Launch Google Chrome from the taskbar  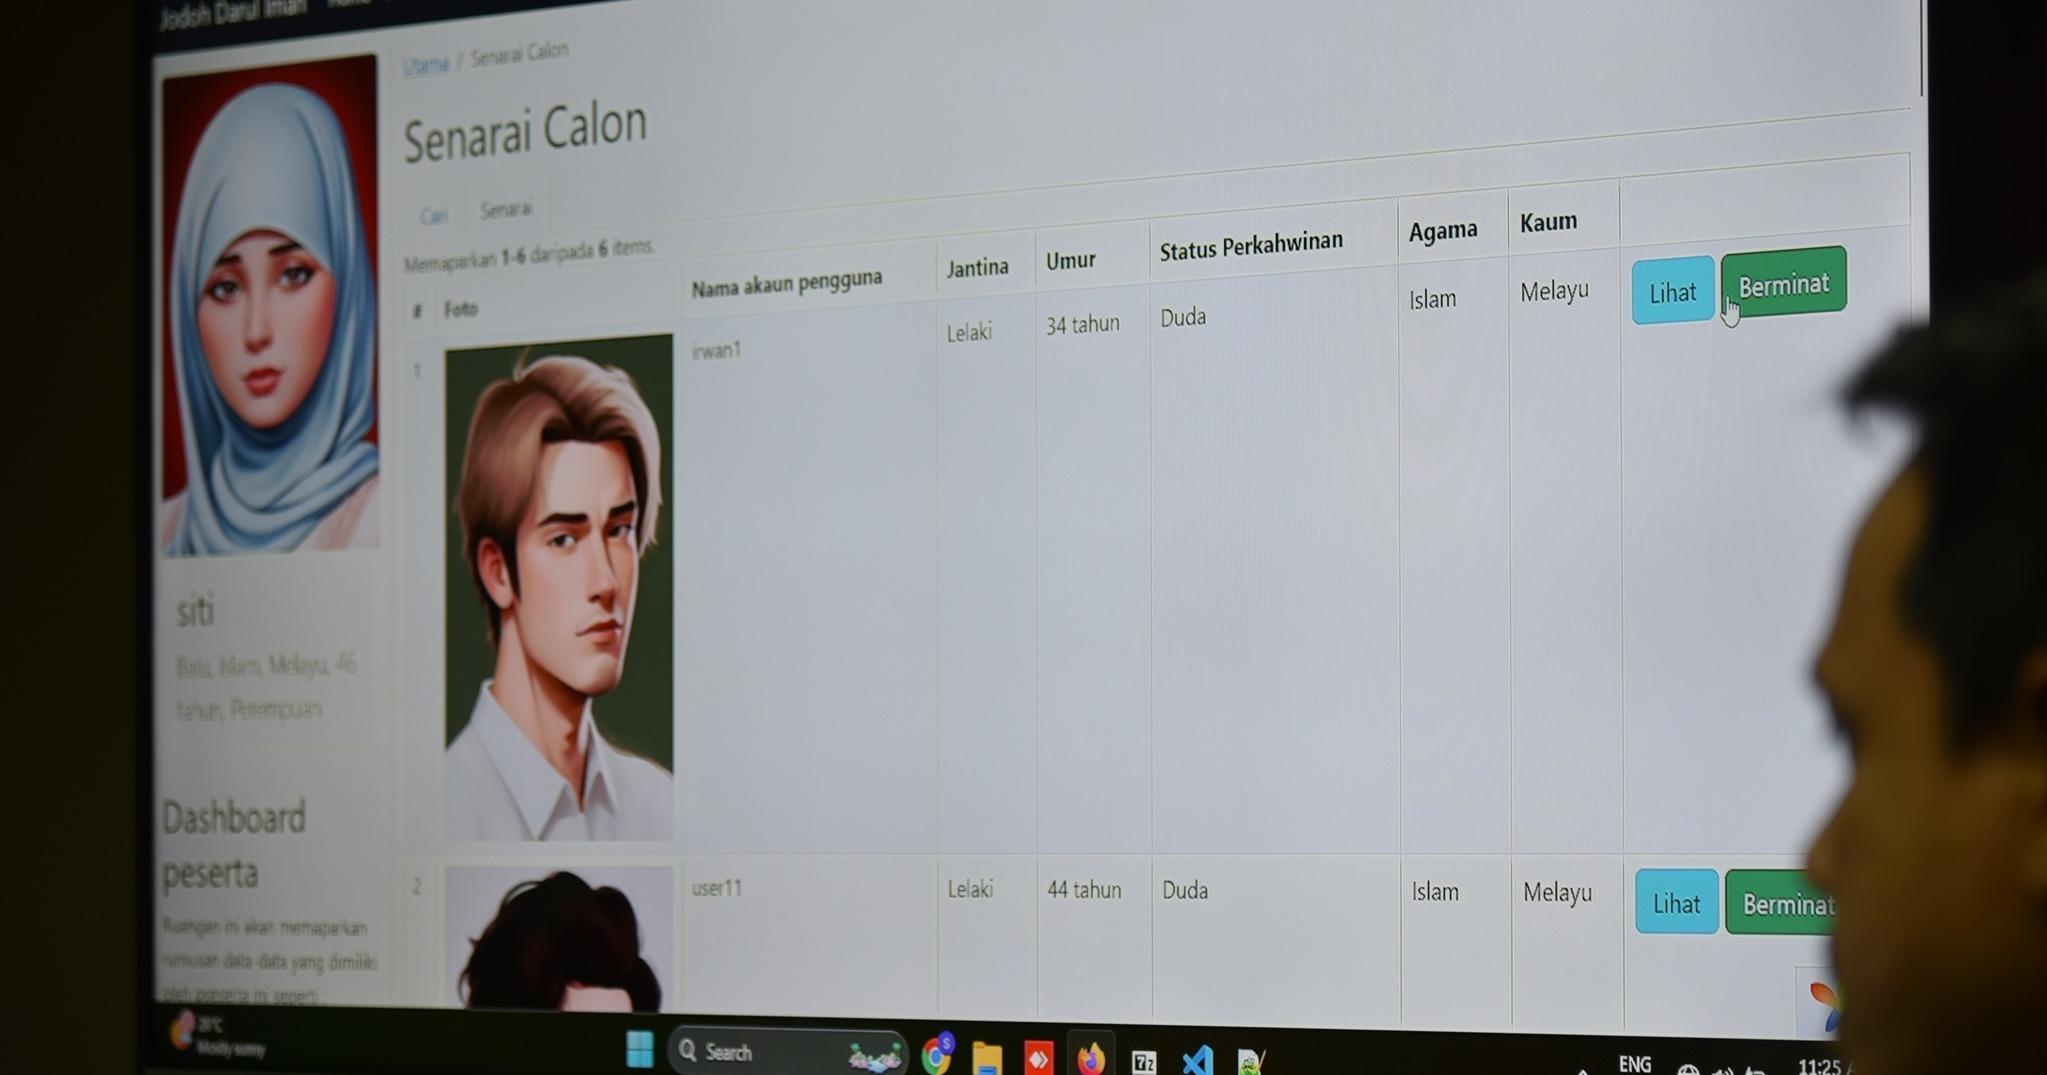click(937, 1054)
